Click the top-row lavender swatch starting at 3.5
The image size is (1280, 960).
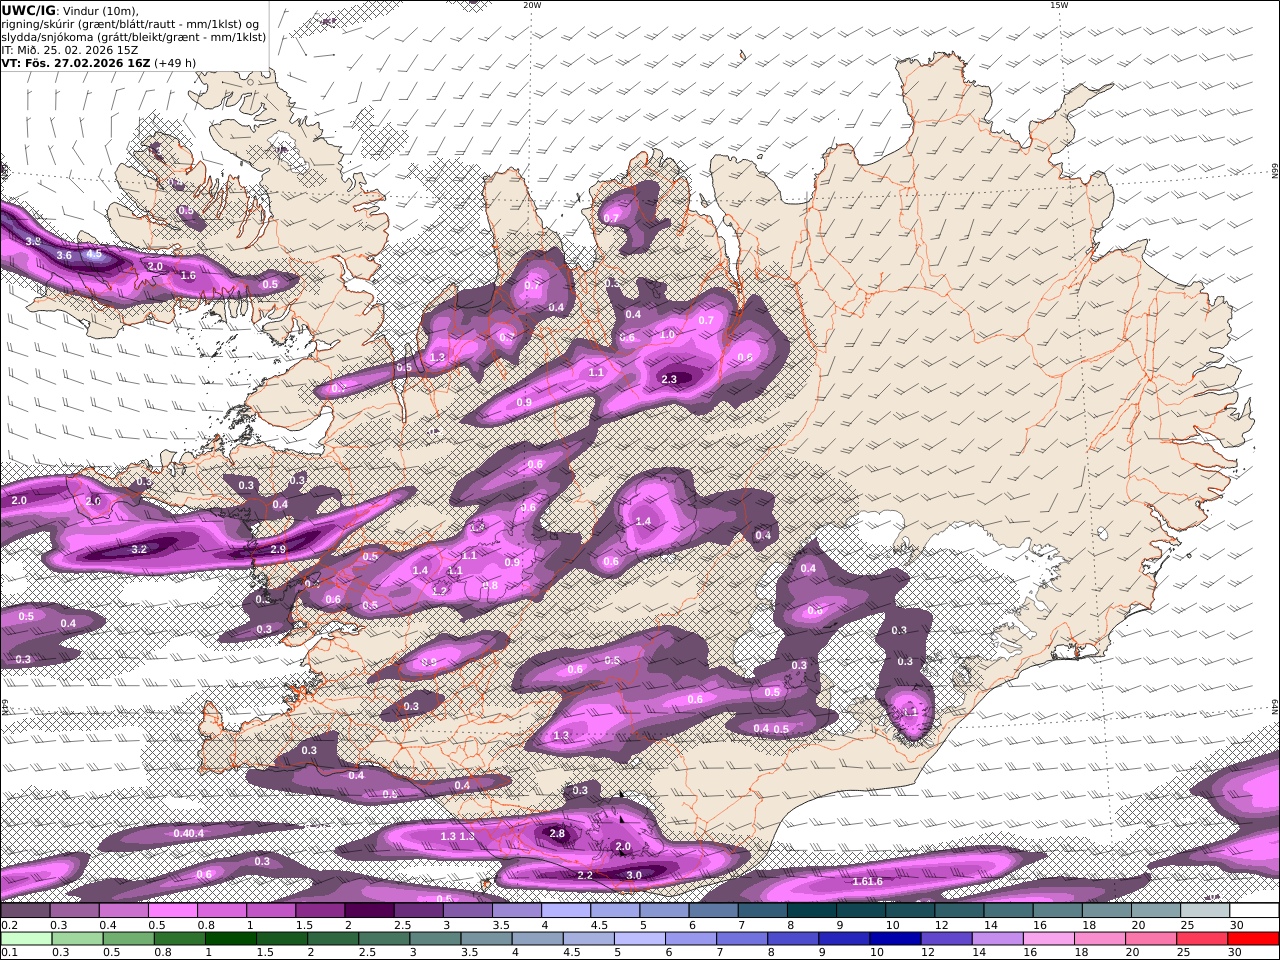tap(517, 910)
